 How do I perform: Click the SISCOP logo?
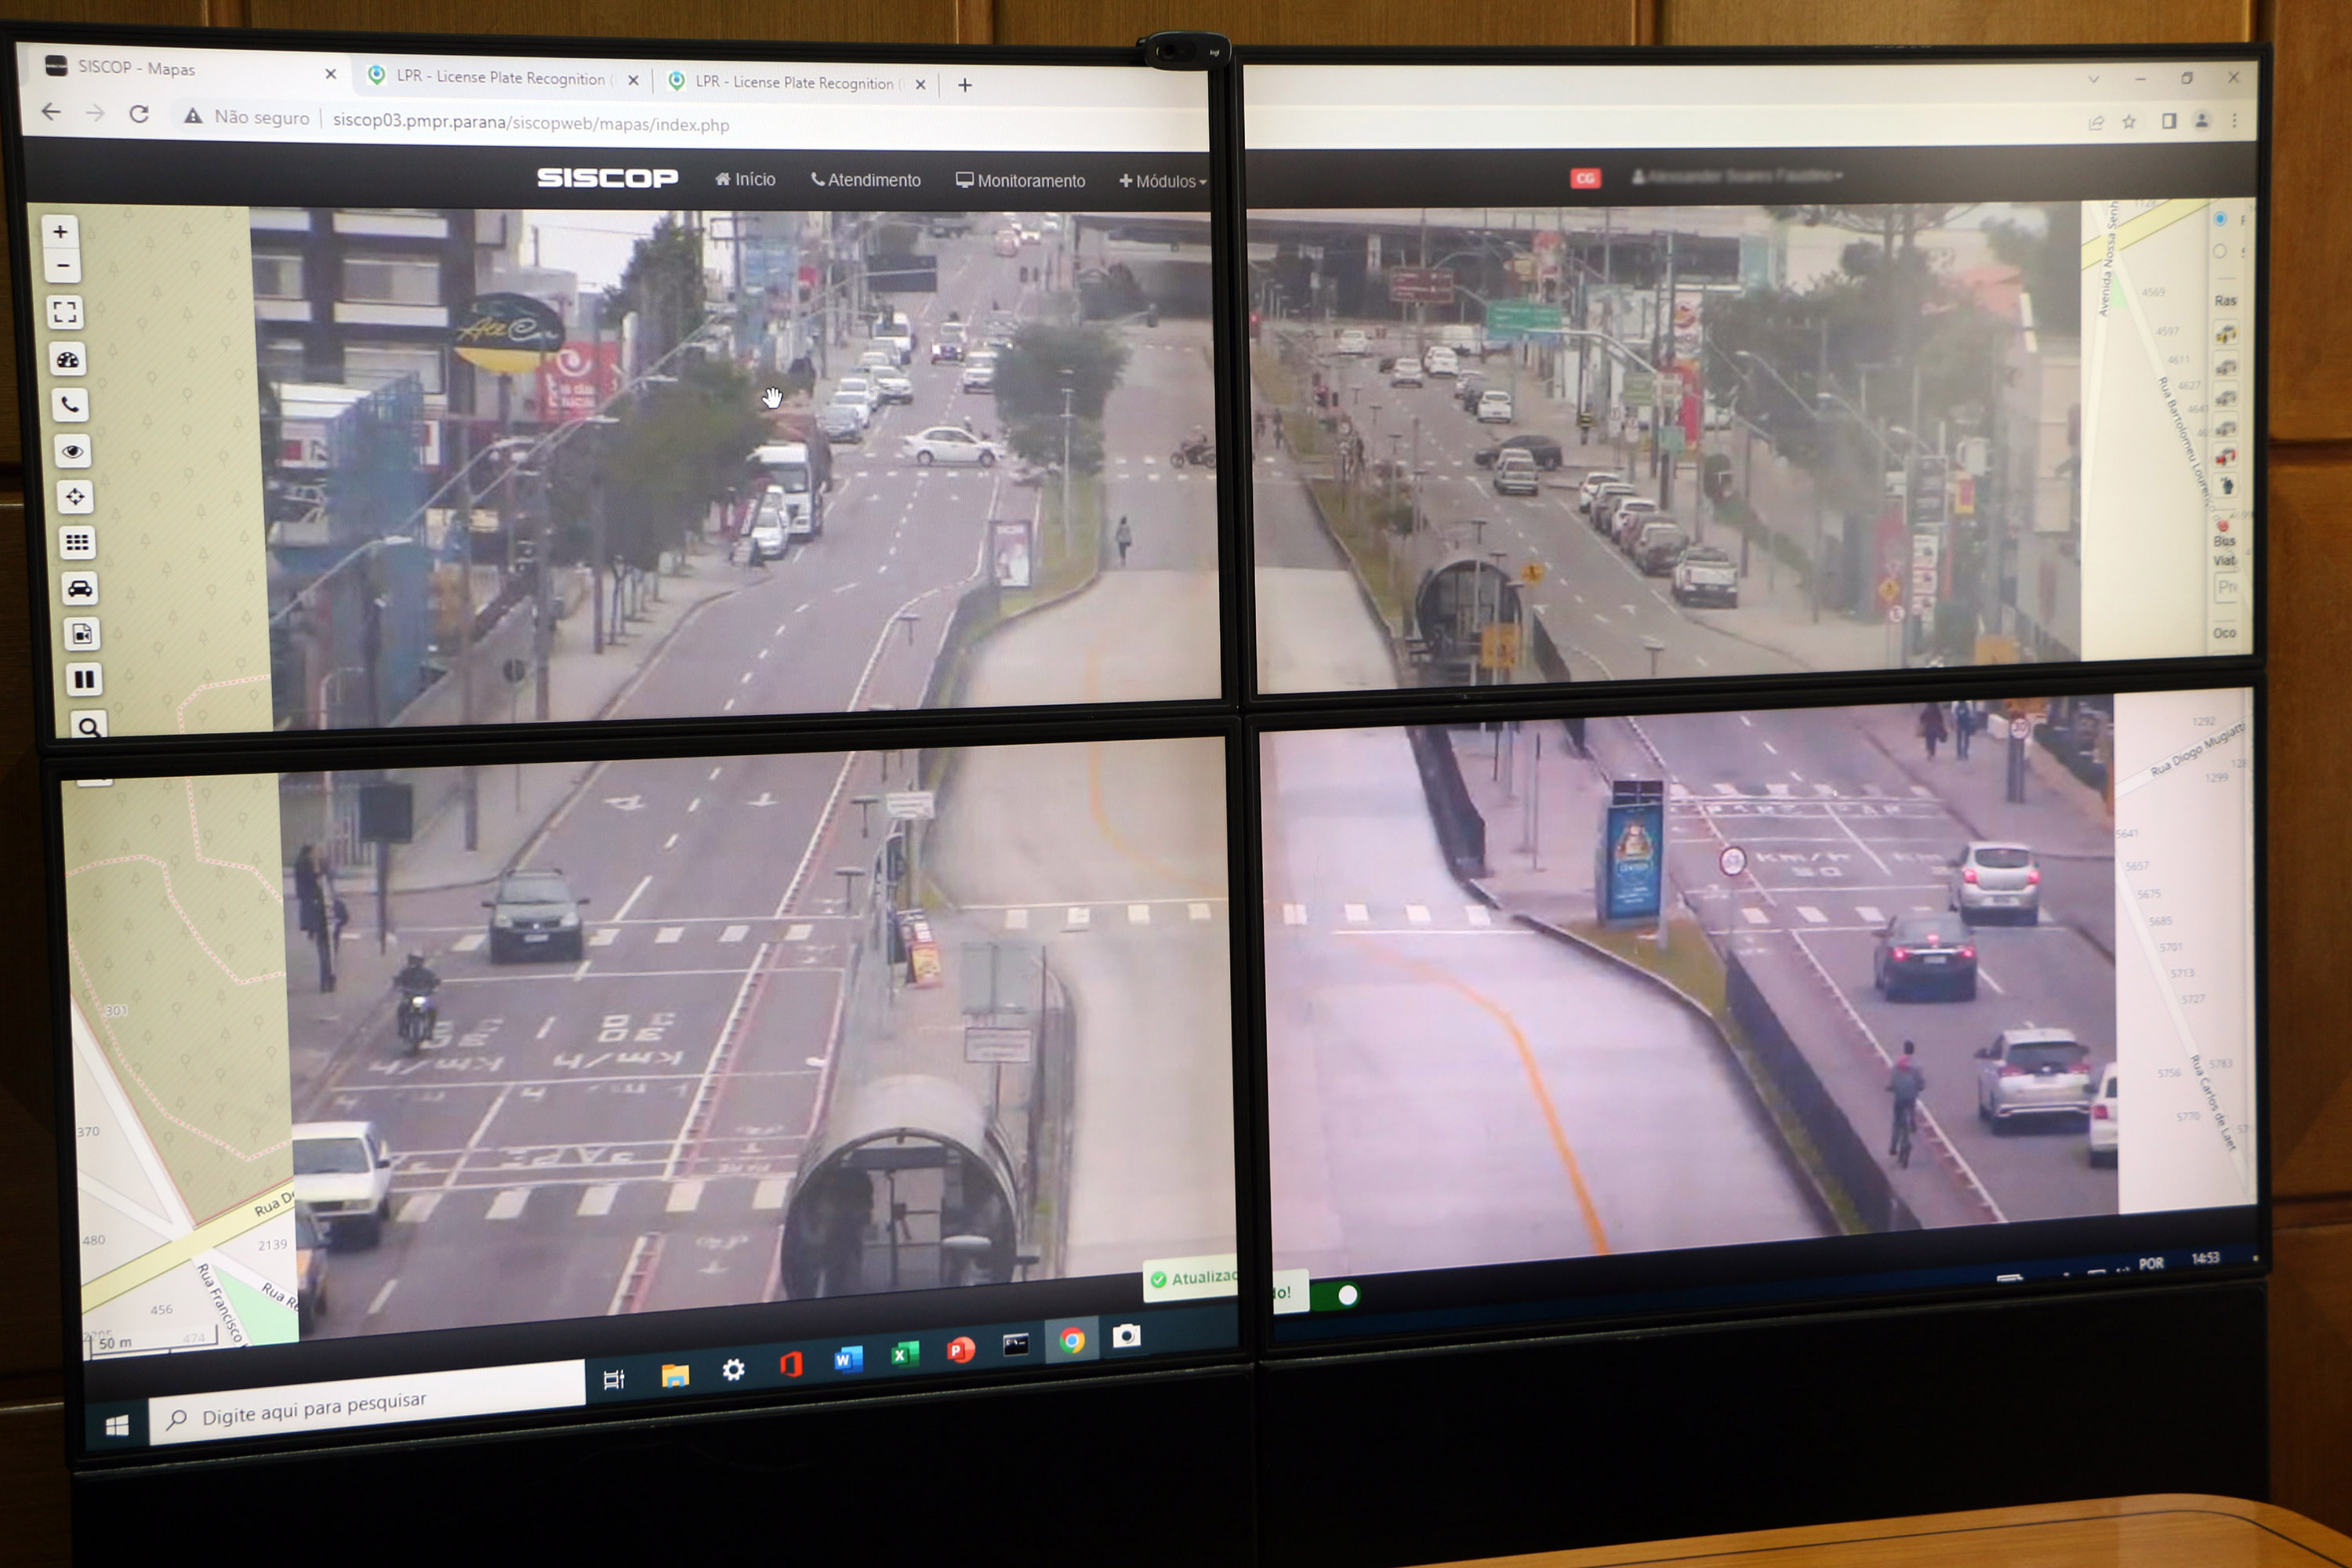pos(607,178)
